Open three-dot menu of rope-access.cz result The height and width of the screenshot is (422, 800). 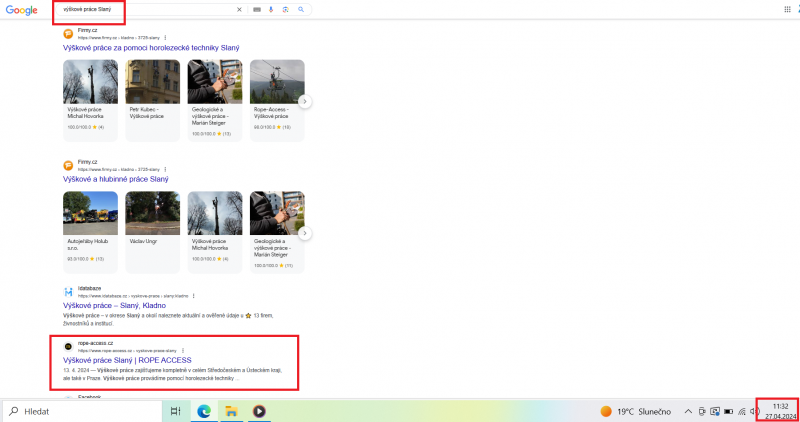(183, 351)
